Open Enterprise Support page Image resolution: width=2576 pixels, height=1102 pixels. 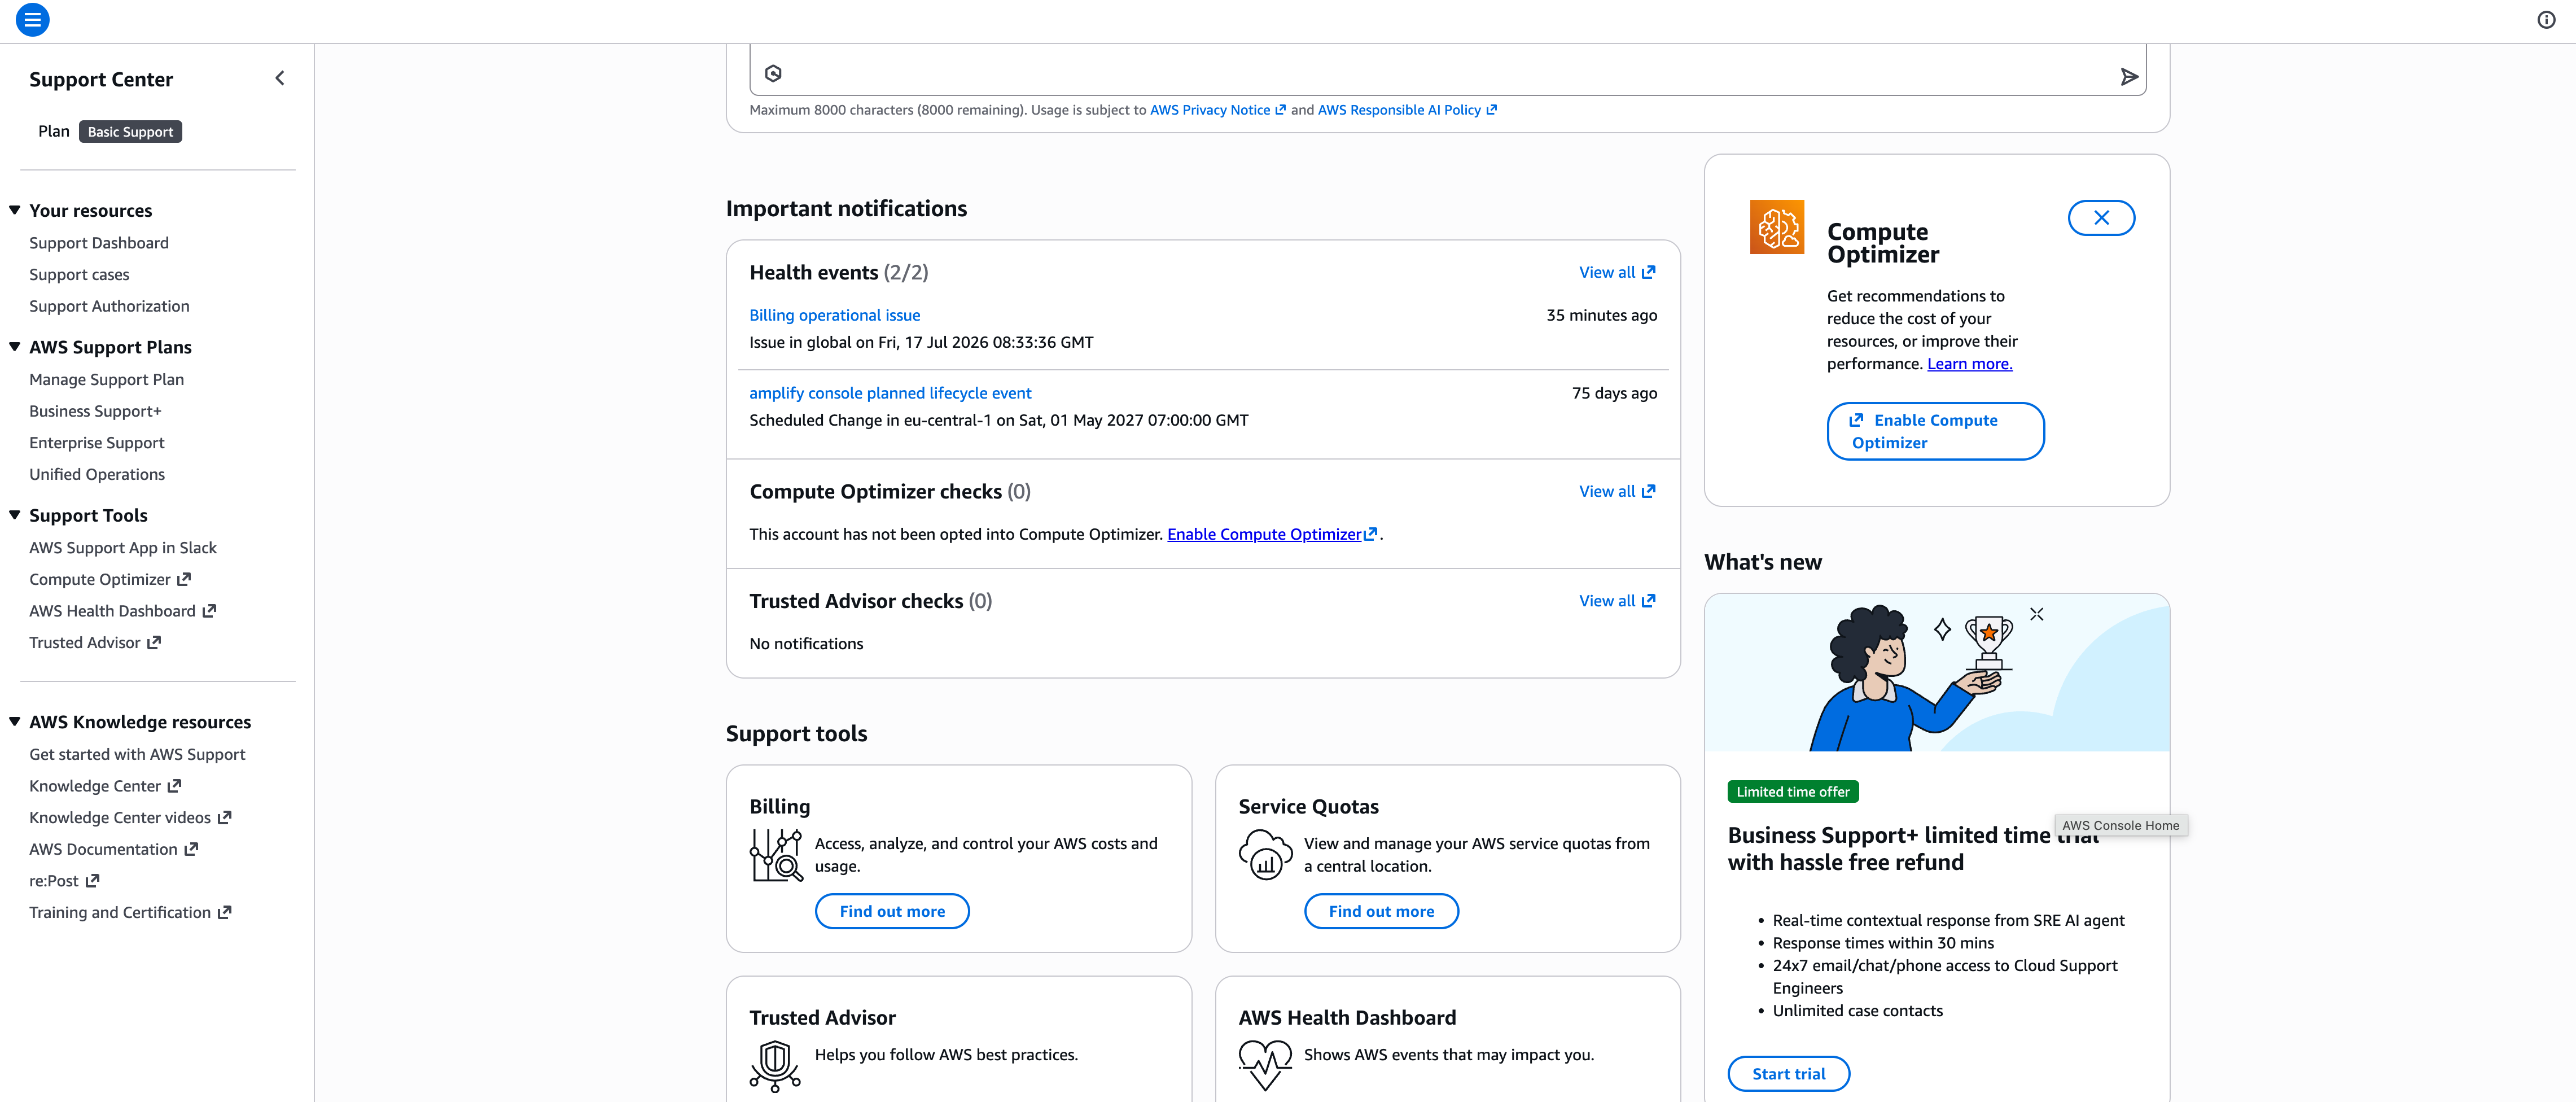click(97, 443)
